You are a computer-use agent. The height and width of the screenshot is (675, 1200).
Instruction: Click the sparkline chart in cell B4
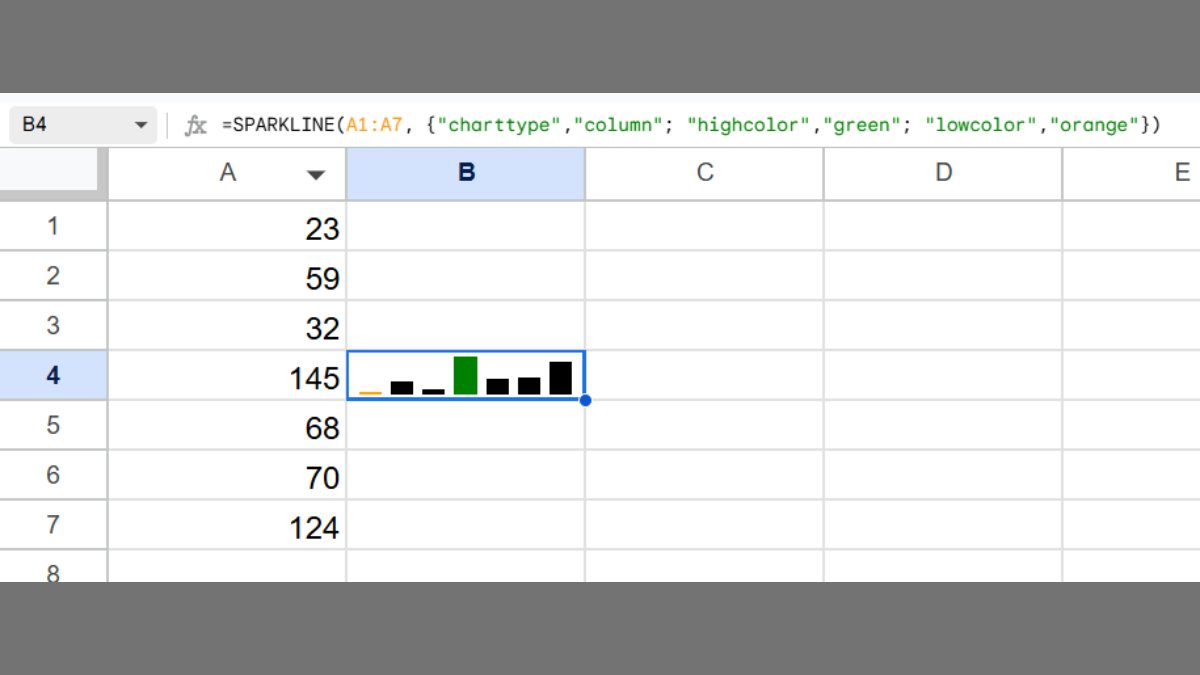tap(466, 376)
